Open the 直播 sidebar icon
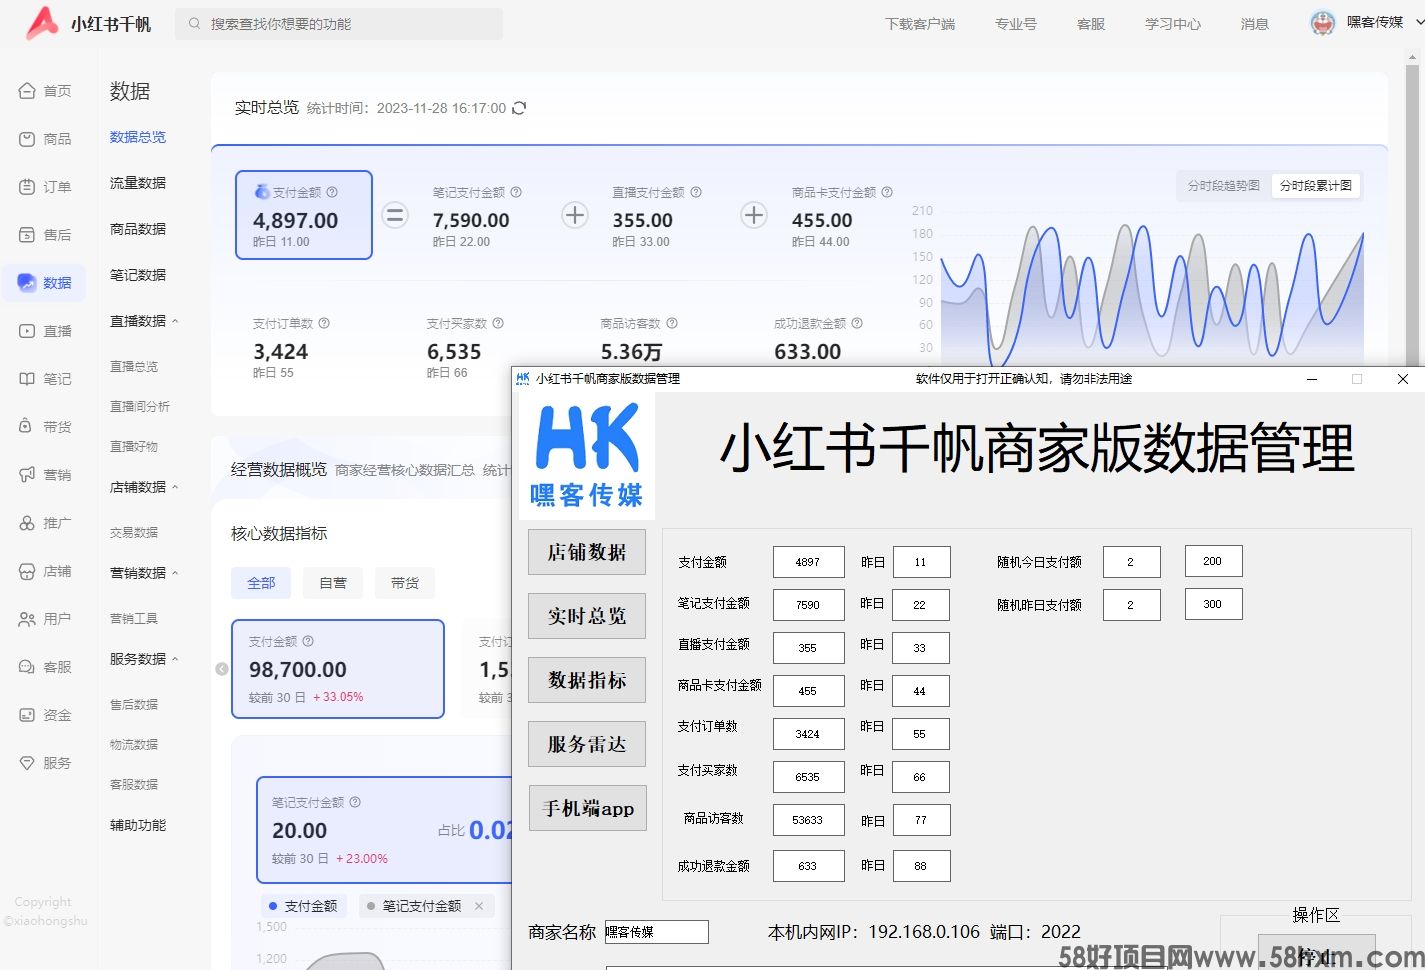The width and height of the screenshot is (1425, 970). pyautogui.click(x=27, y=331)
